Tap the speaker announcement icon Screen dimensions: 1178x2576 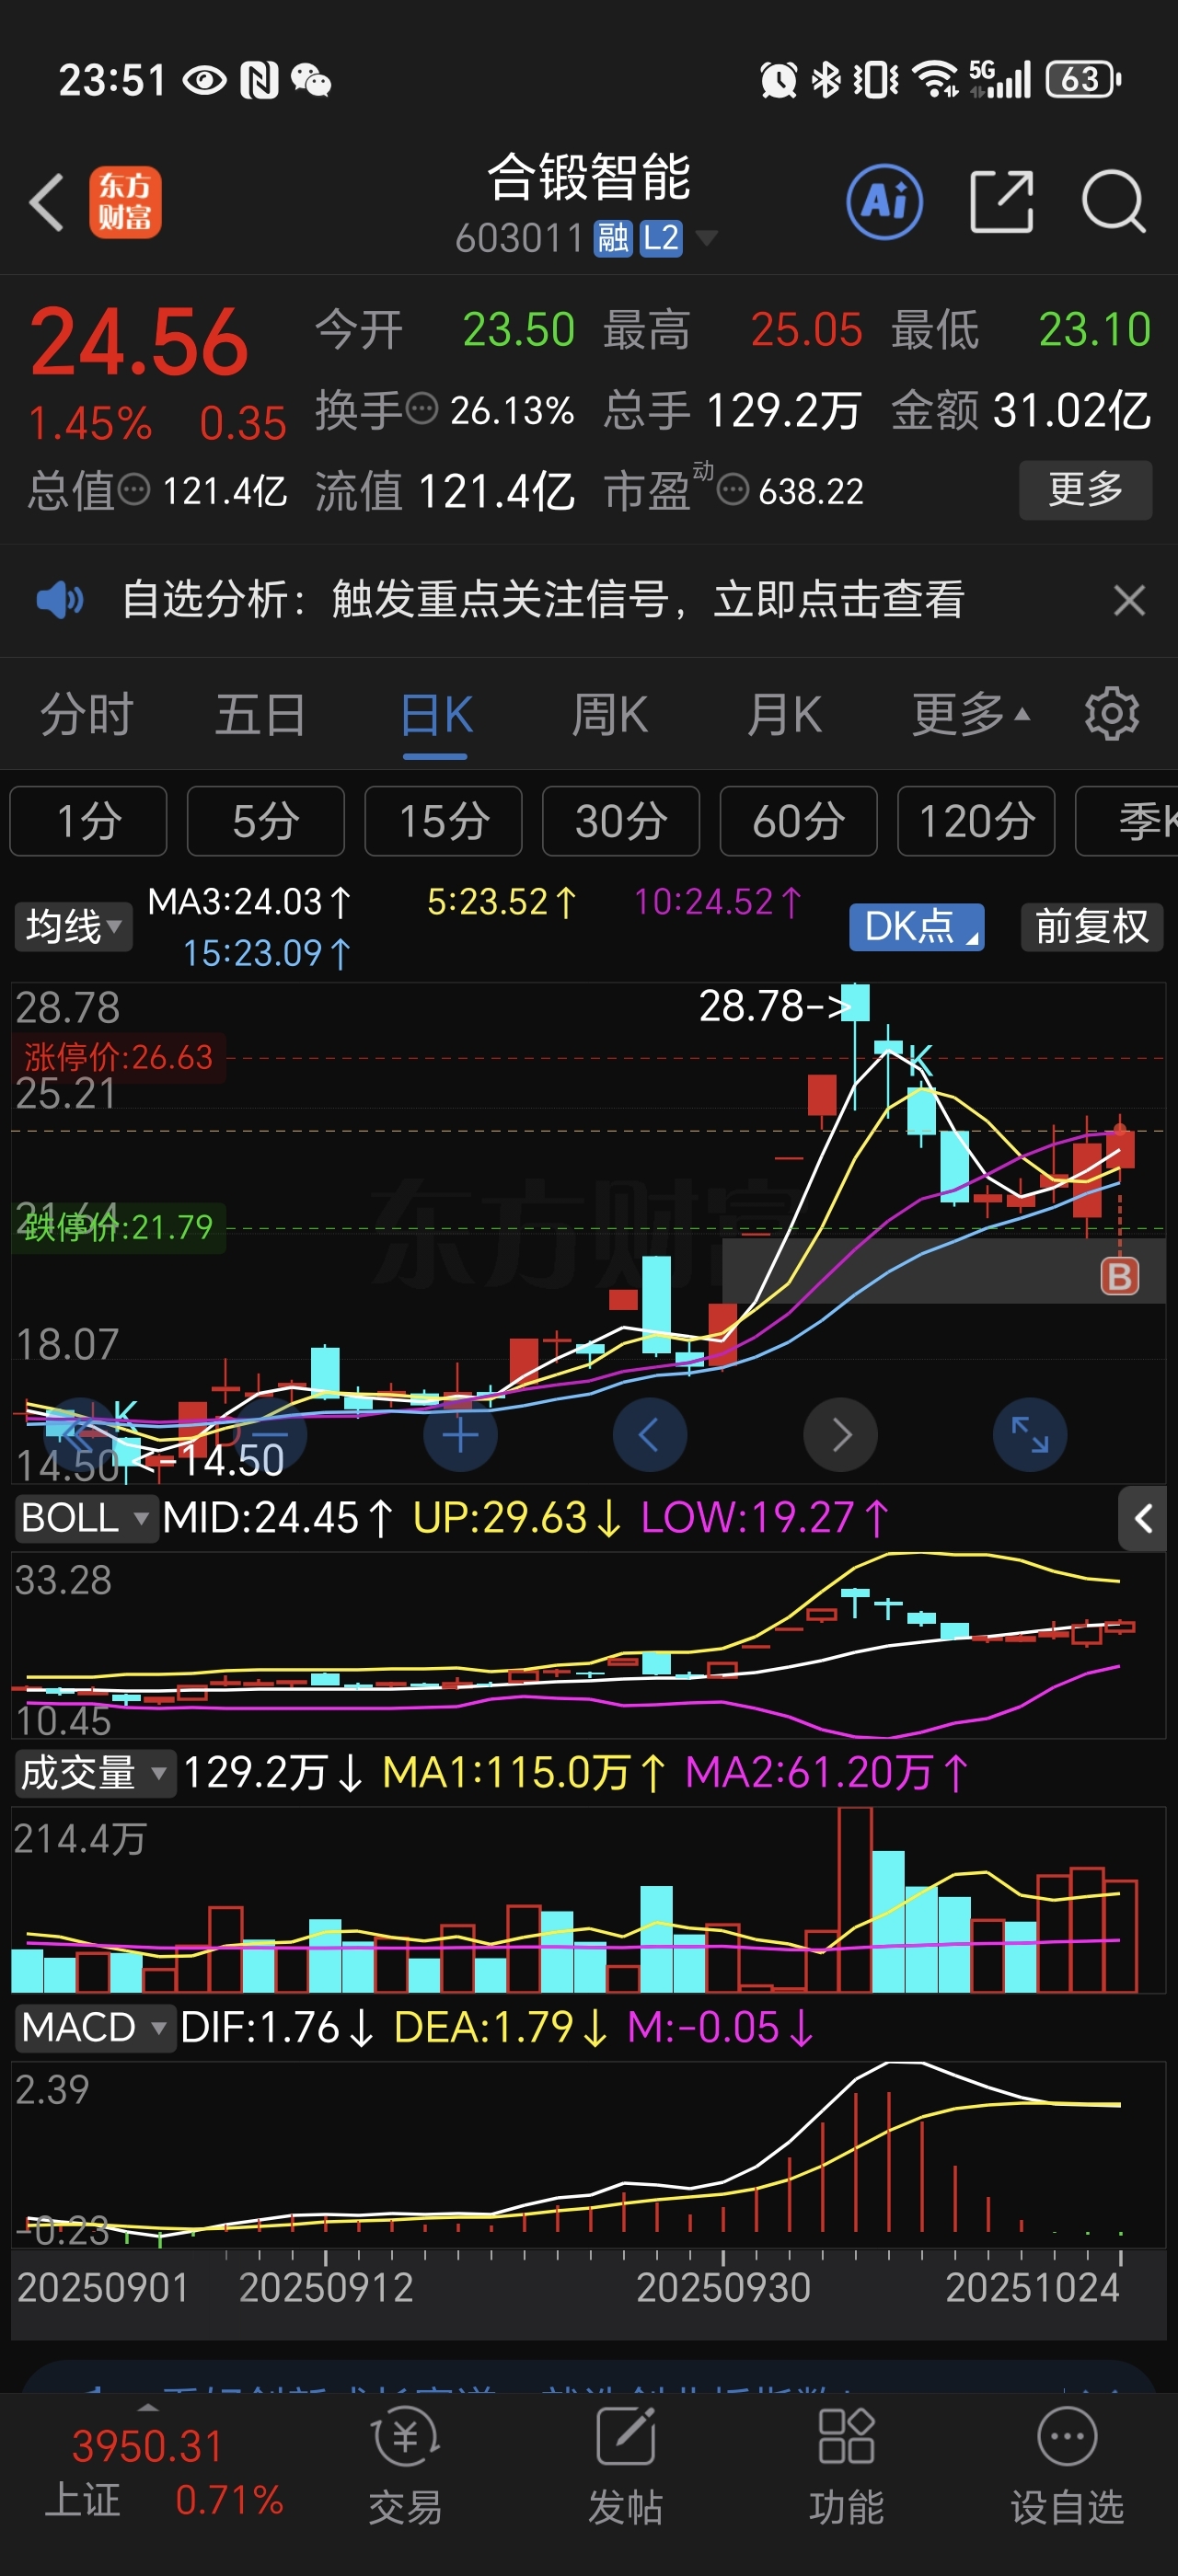[60, 600]
